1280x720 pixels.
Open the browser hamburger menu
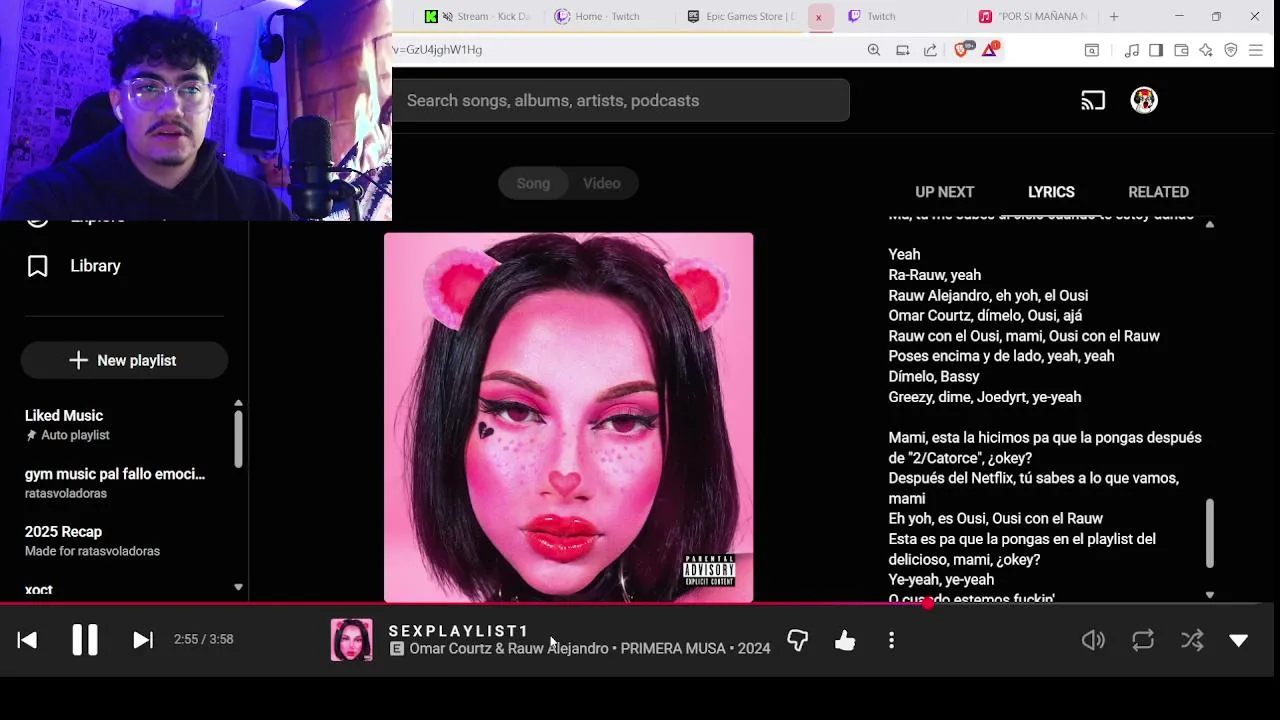(1256, 50)
